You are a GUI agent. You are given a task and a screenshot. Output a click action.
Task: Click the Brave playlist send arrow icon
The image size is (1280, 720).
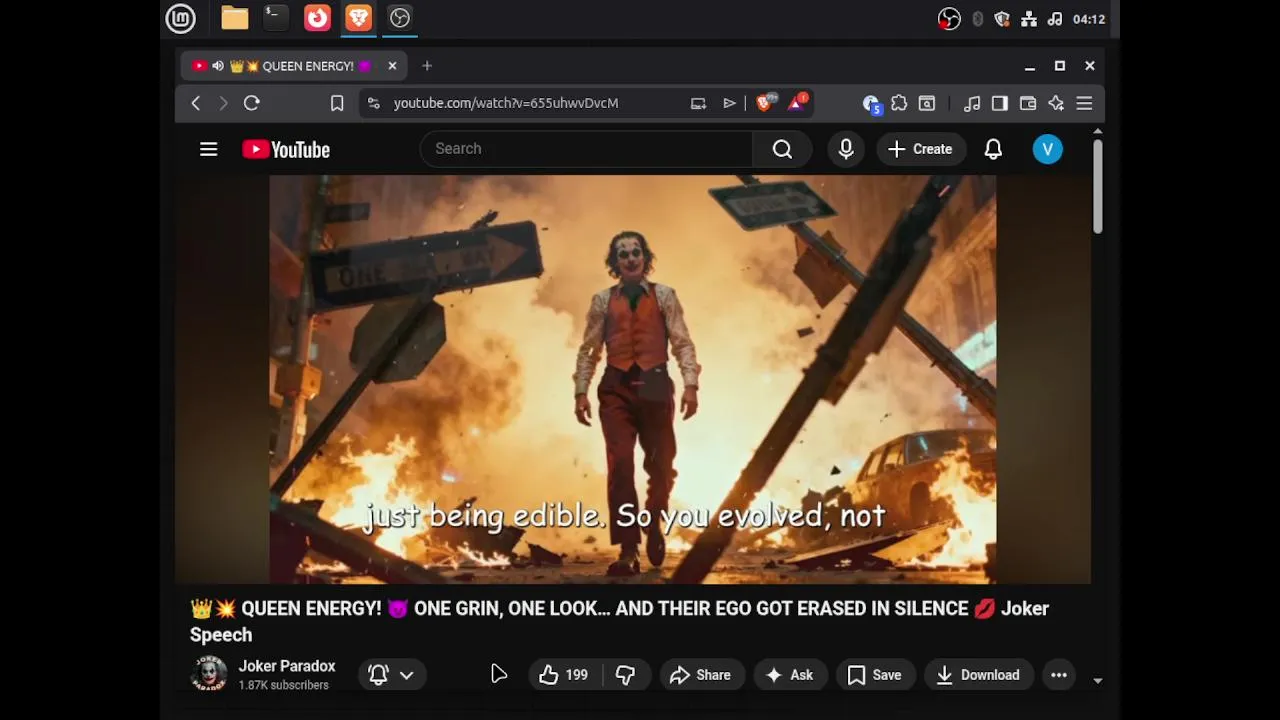coord(730,103)
